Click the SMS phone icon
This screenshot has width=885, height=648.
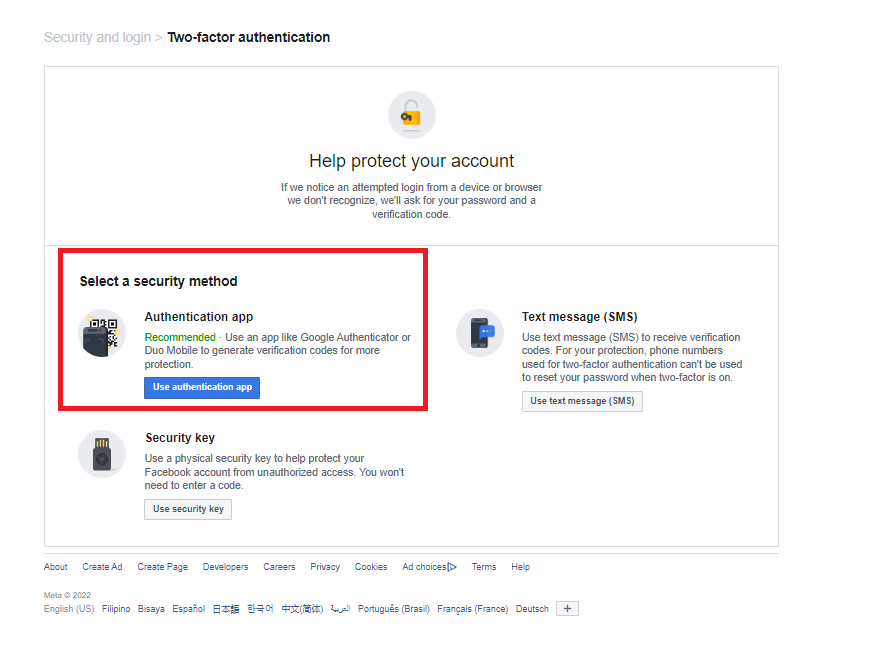(x=480, y=333)
